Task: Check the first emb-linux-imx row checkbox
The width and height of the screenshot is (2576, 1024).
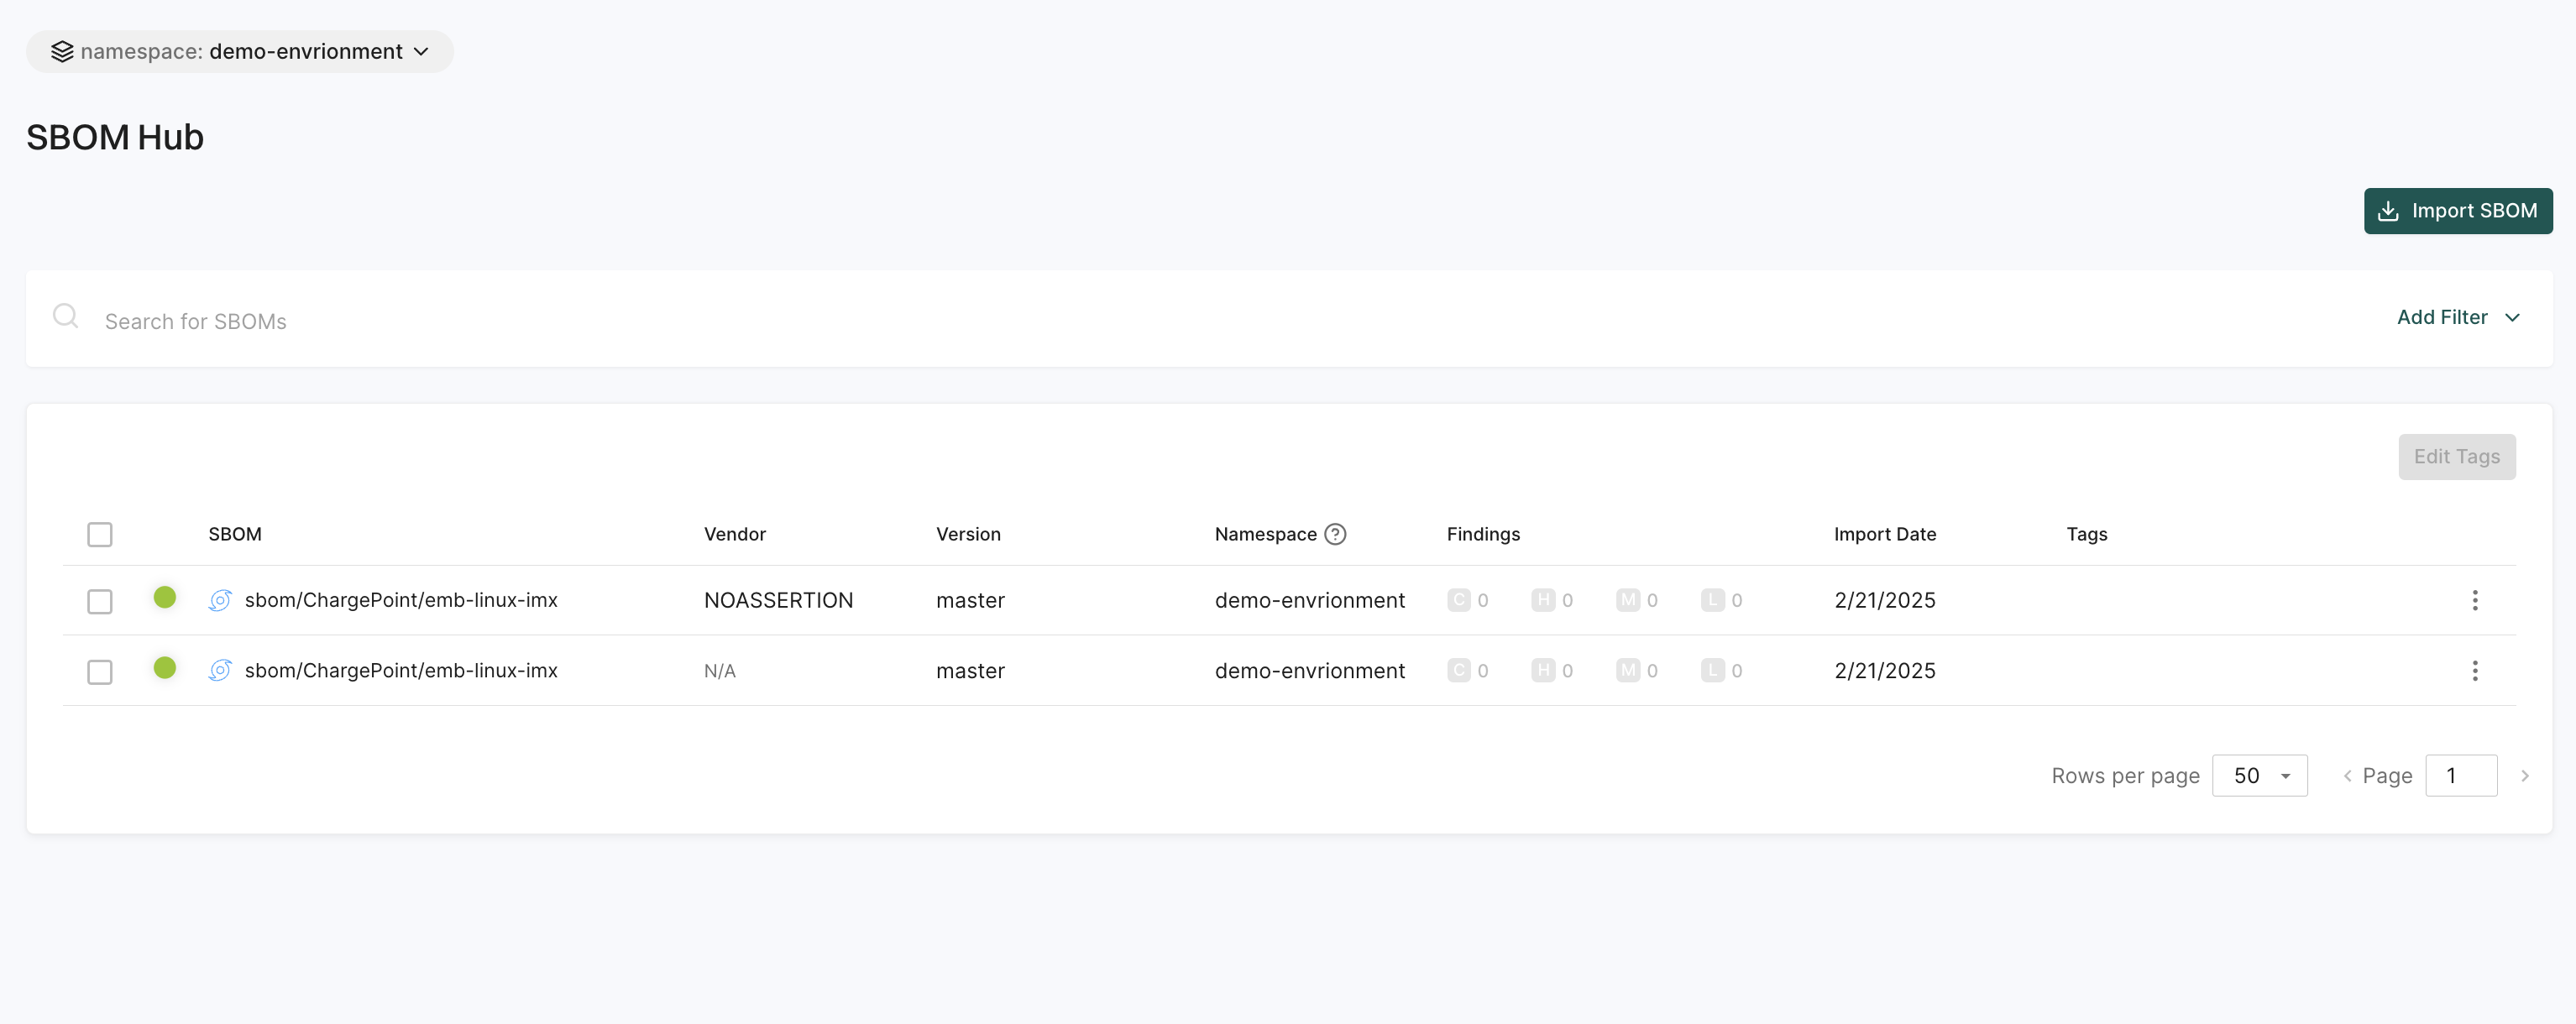Action: pos(100,601)
